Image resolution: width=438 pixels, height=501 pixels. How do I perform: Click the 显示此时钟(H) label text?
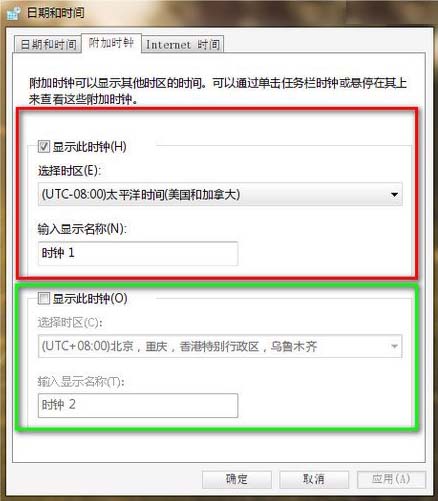pyautogui.click(x=89, y=147)
